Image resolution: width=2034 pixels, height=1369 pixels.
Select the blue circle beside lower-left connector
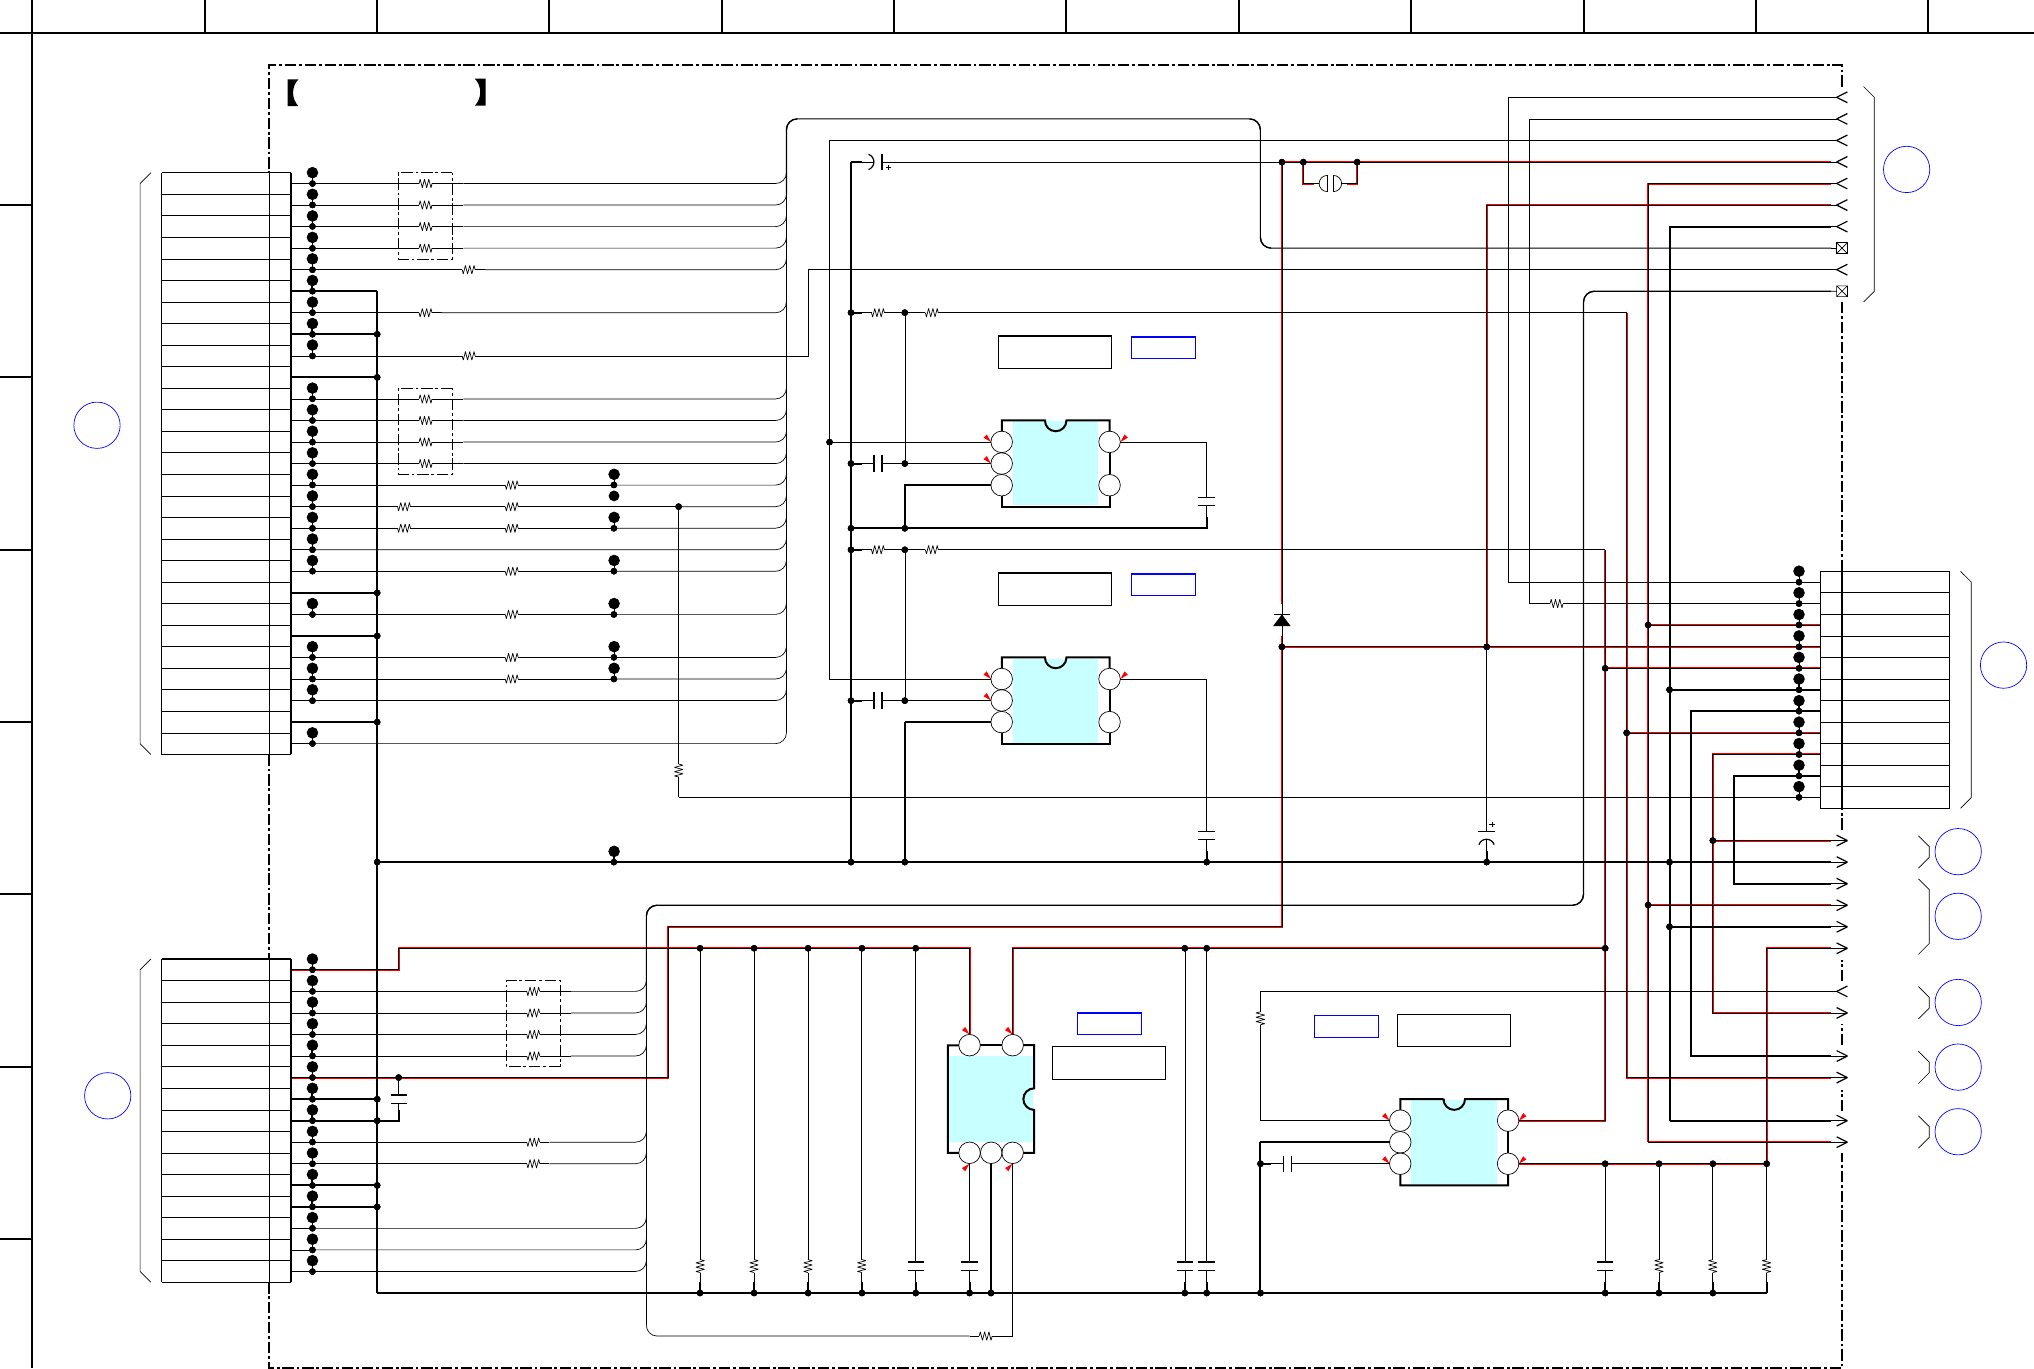pos(107,1095)
